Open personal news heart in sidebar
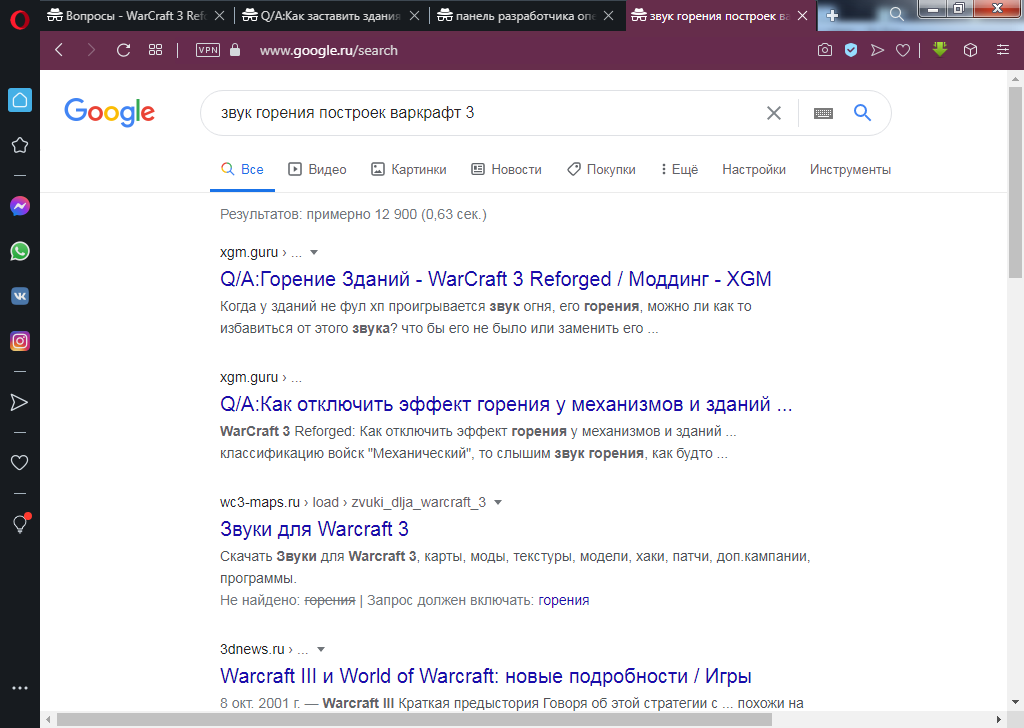 click(20, 463)
